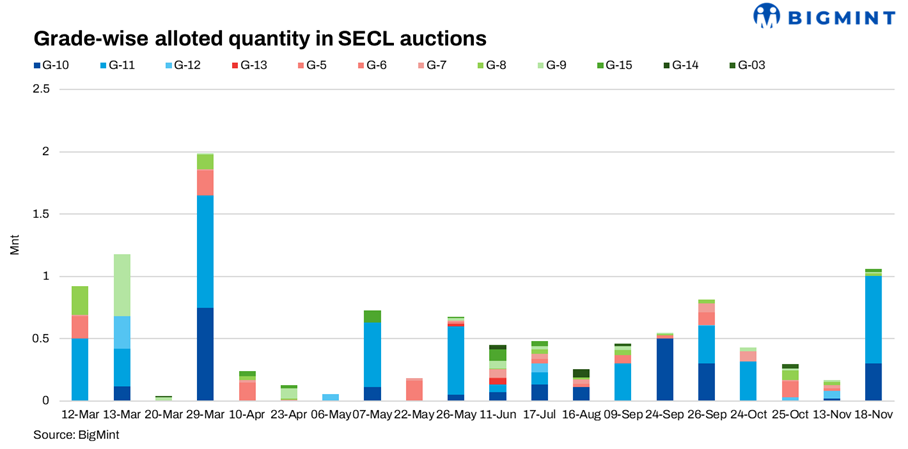
Task: Select the 18-Nov x-axis date label
Action: coord(873,413)
